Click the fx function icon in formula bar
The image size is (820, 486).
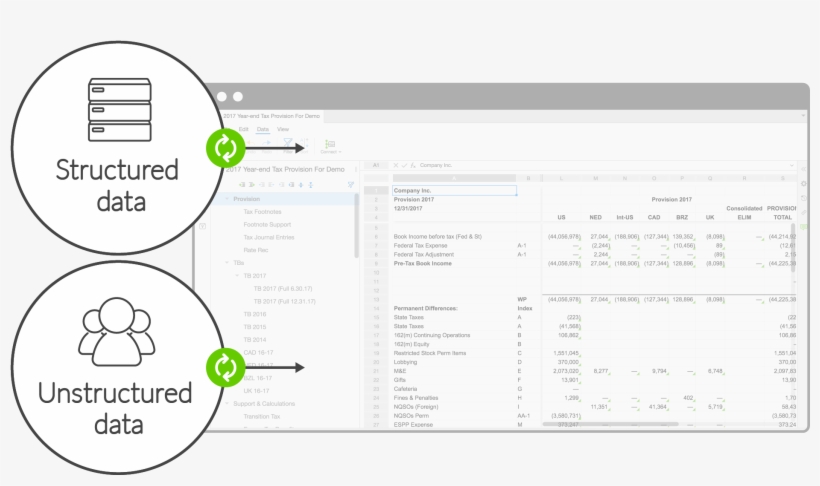pyautogui.click(x=413, y=165)
